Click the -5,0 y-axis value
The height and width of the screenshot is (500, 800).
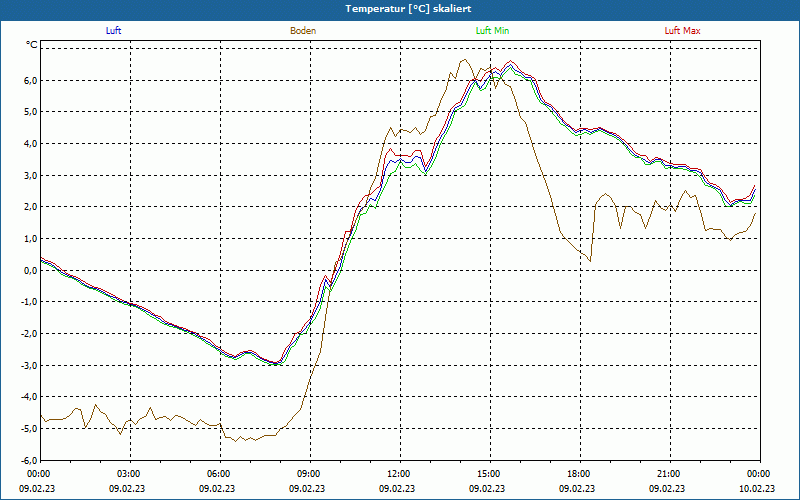point(28,428)
